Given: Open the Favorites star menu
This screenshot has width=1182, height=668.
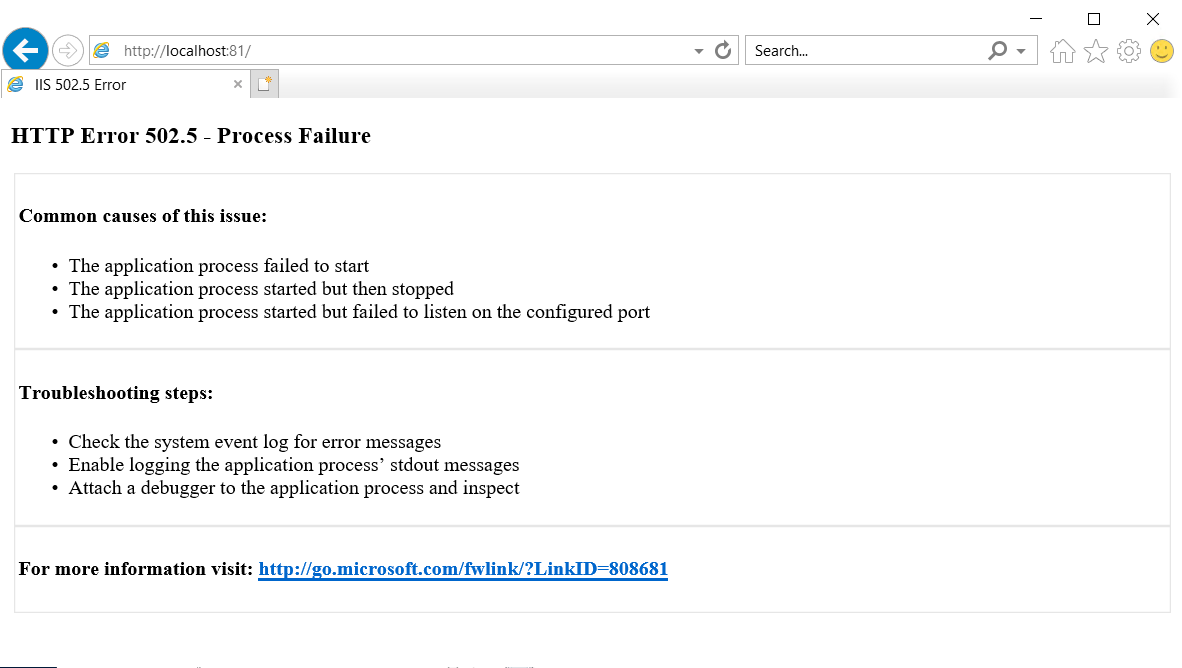Looking at the screenshot, I should [x=1096, y=51].
